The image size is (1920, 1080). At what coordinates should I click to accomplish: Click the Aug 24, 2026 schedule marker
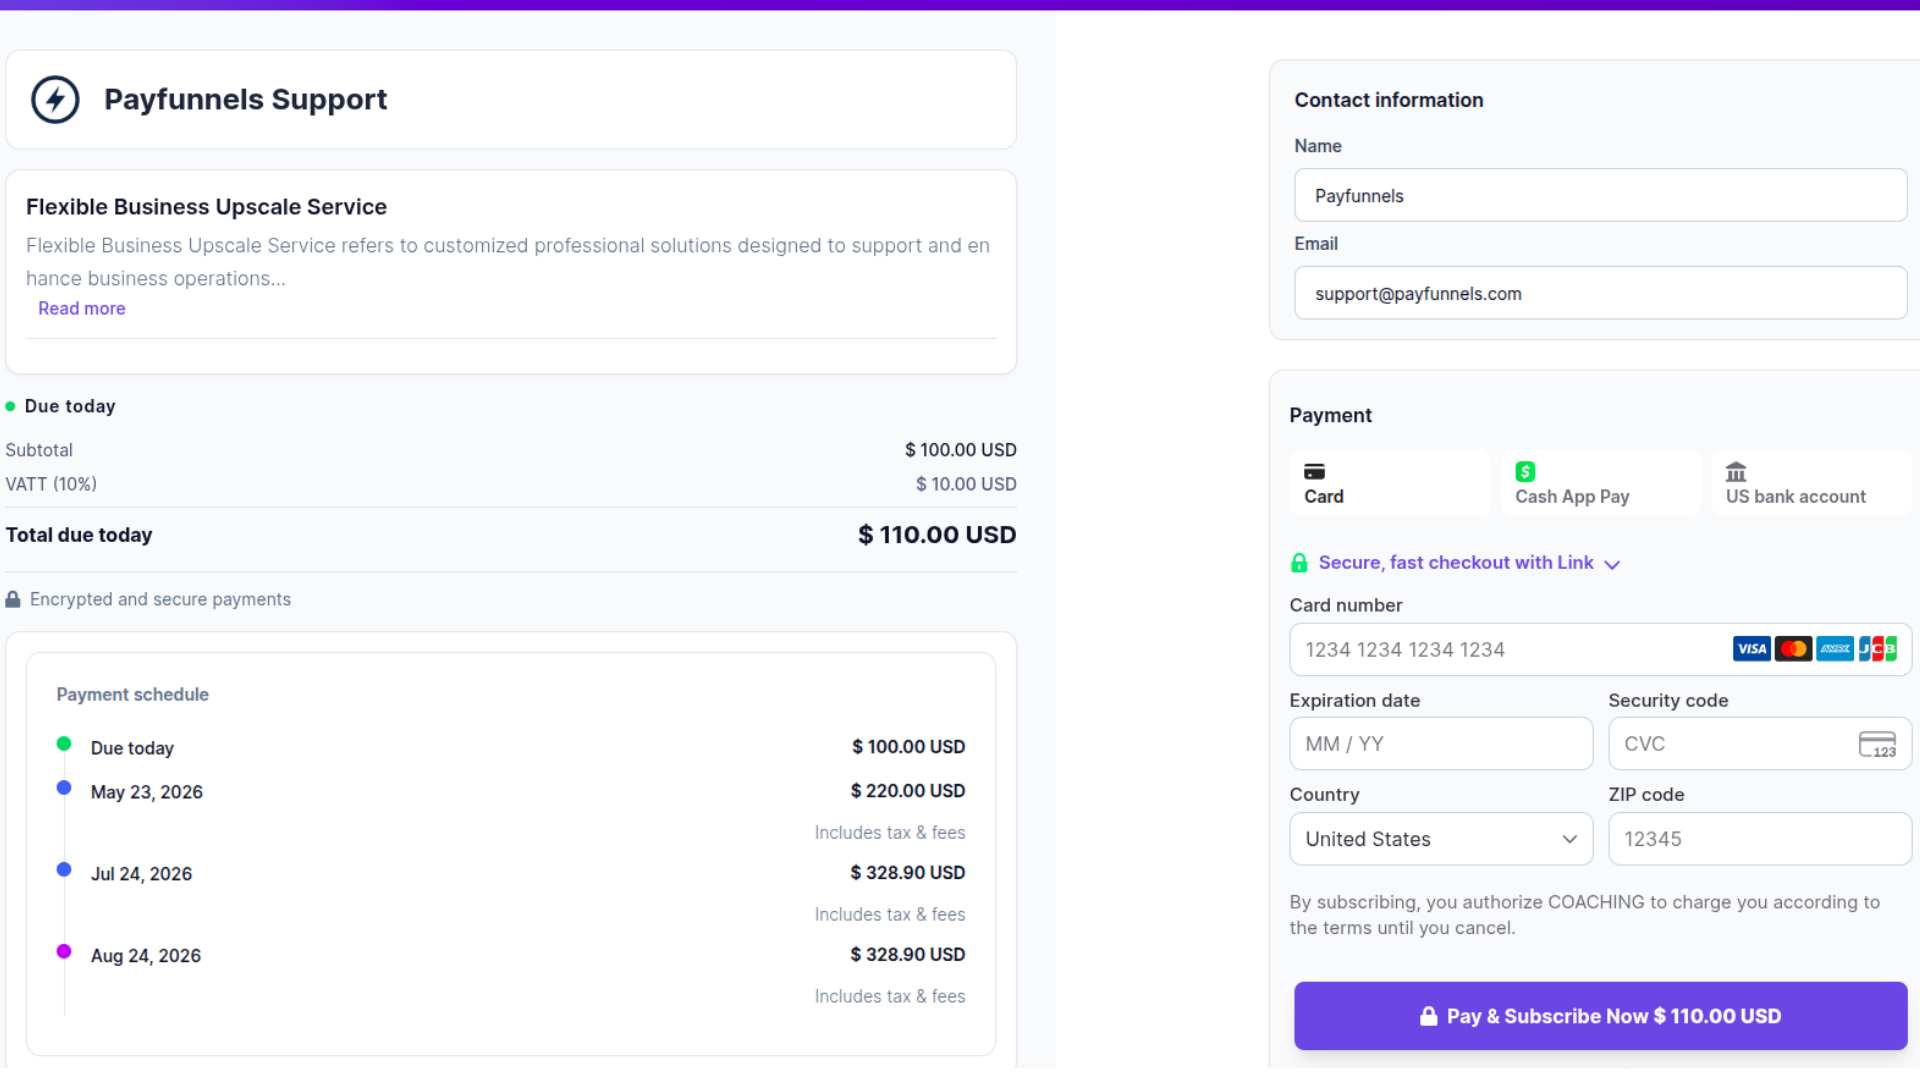(x=64, y=951)
